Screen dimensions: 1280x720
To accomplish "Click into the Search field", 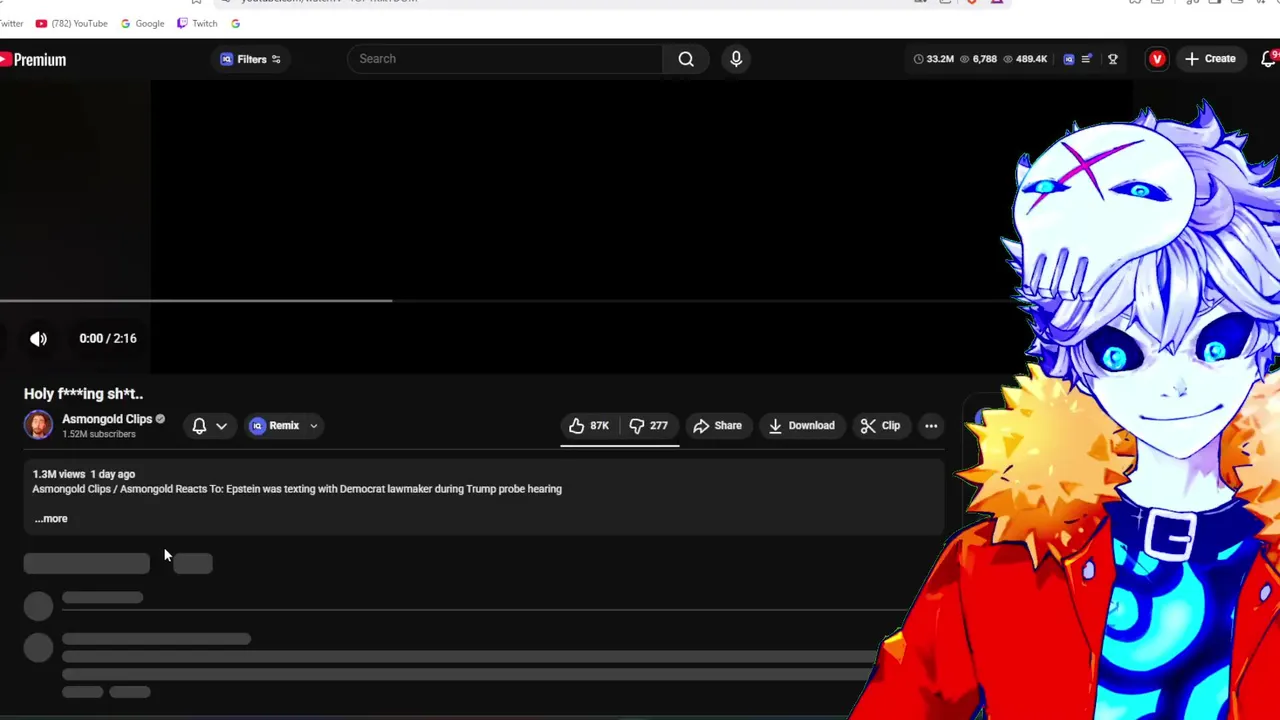I will pos(505,59).
